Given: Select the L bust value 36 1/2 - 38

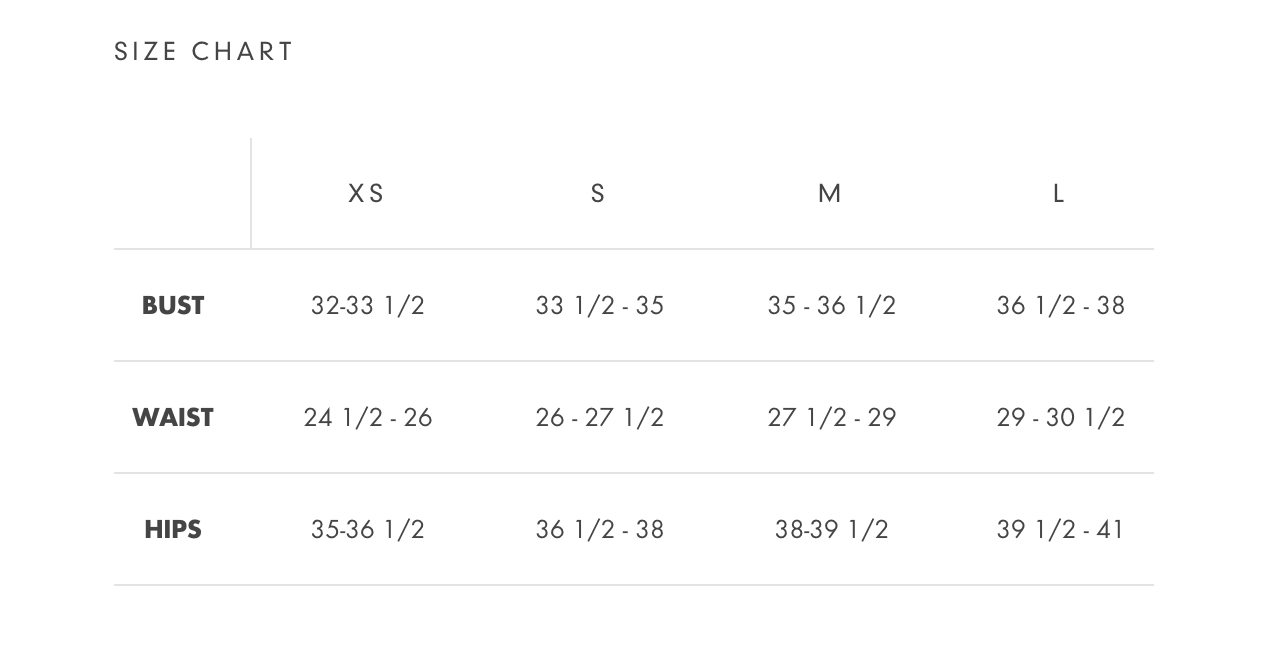Looking at the screenshot, I should (x=1061, y=305).
